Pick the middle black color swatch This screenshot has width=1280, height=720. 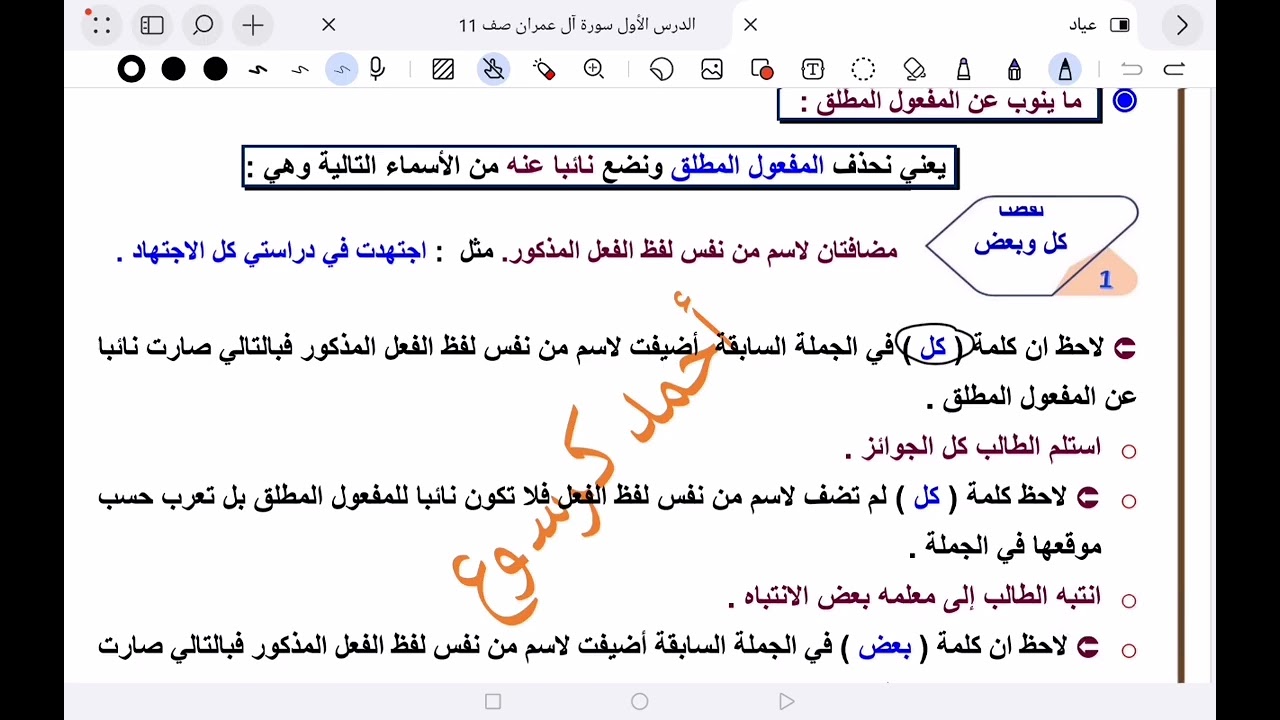point(174,69)
